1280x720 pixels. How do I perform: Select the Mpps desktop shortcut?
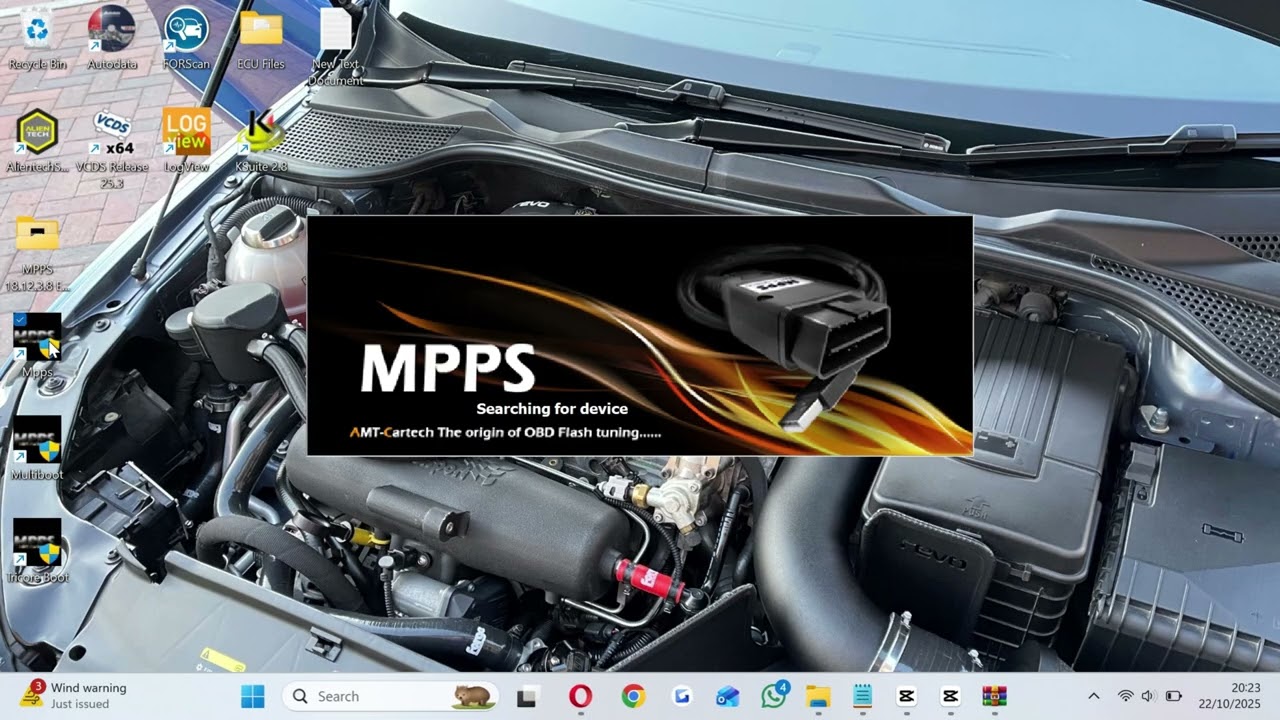point(37,346)
